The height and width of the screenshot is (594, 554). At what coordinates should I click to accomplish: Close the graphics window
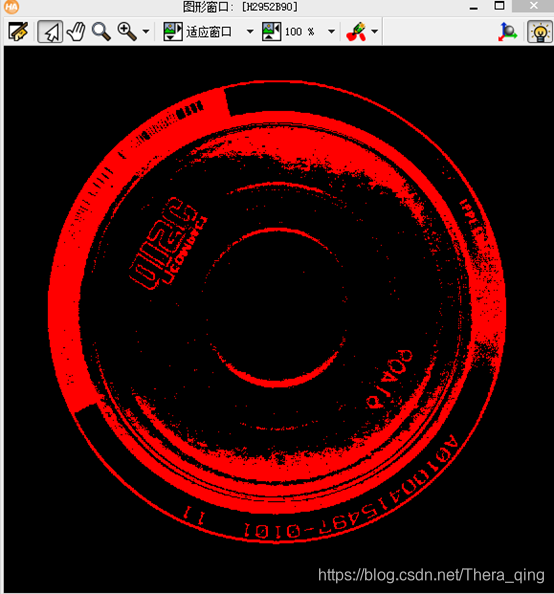[x=534, y=6]
